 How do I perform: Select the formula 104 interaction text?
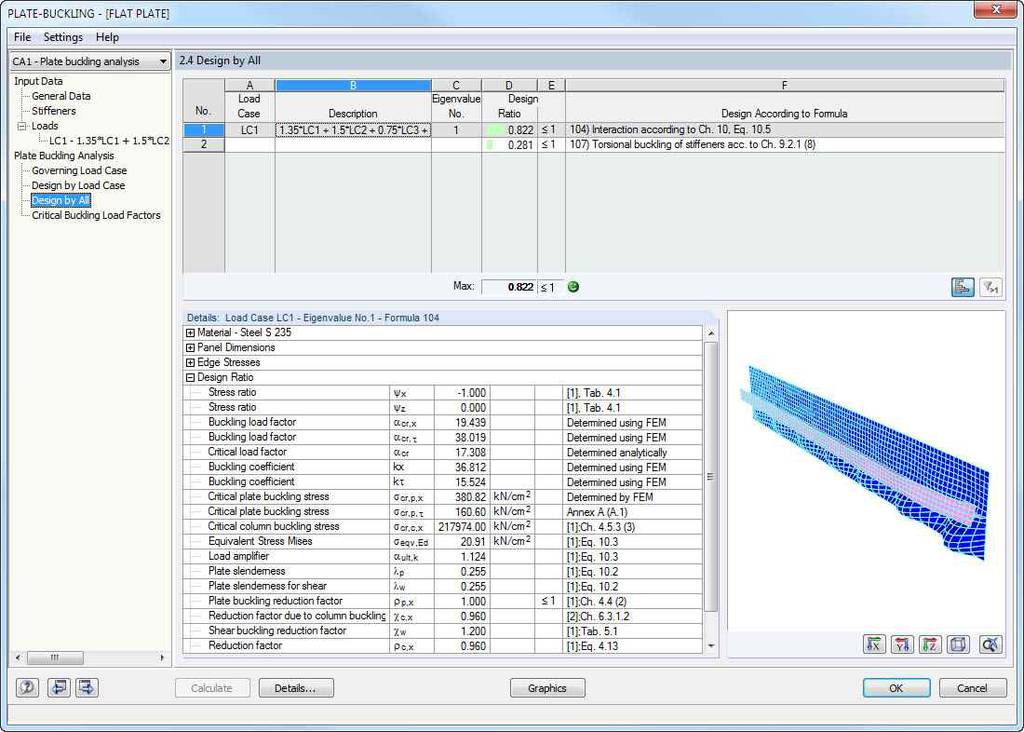pyautogui.click(x=670, y=130)
